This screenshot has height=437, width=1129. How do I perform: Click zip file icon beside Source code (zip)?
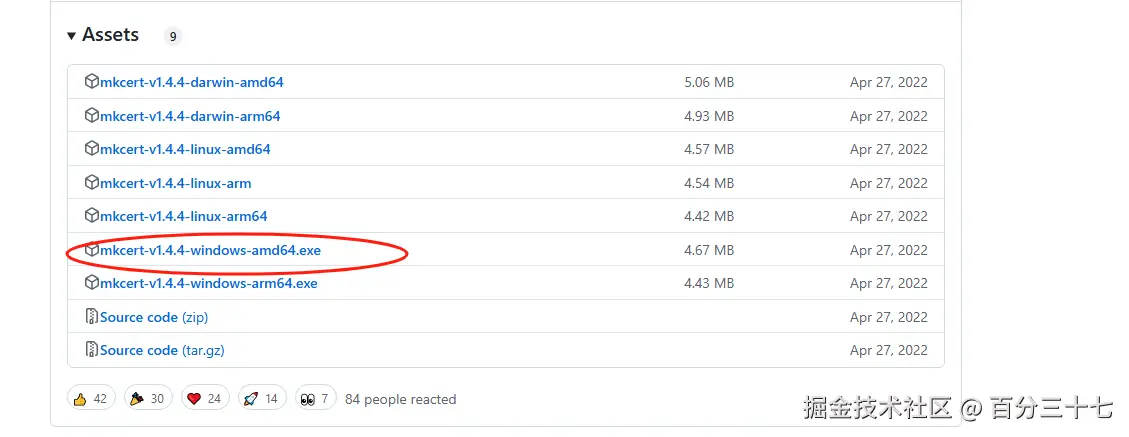(92, 317)
